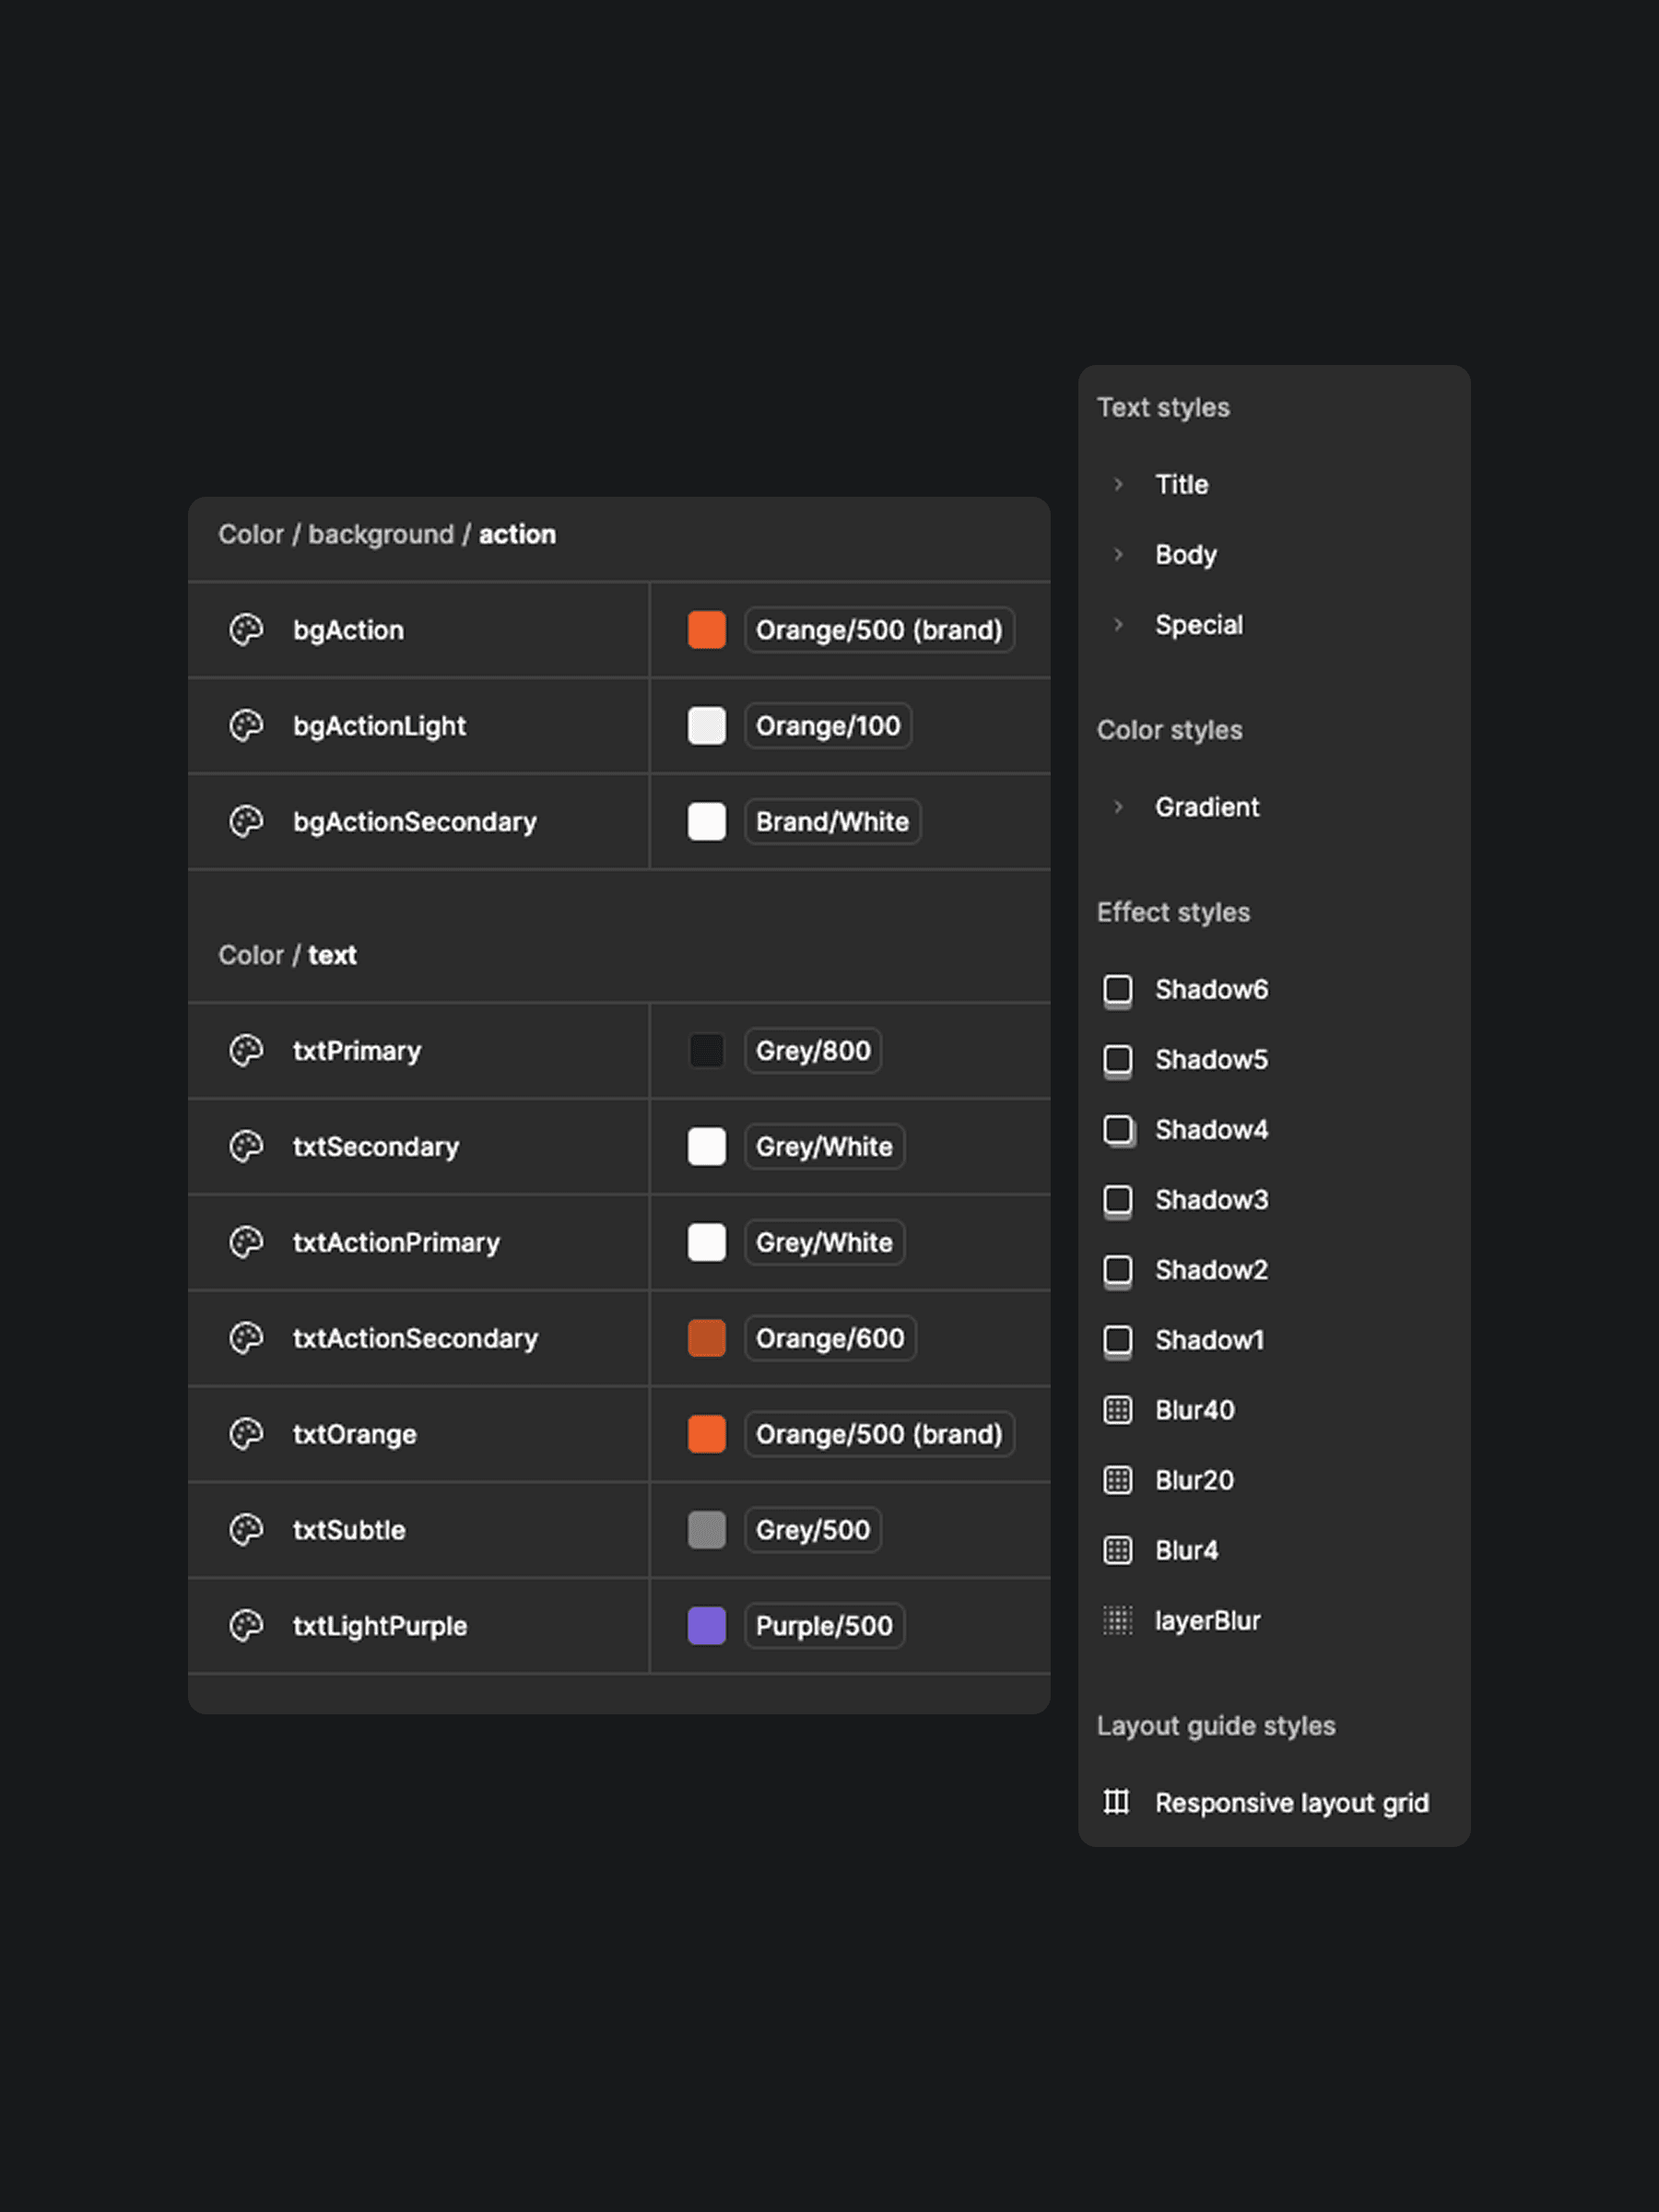Click the Grey/White chip for txtSecondary

(x=825, y=1147)
